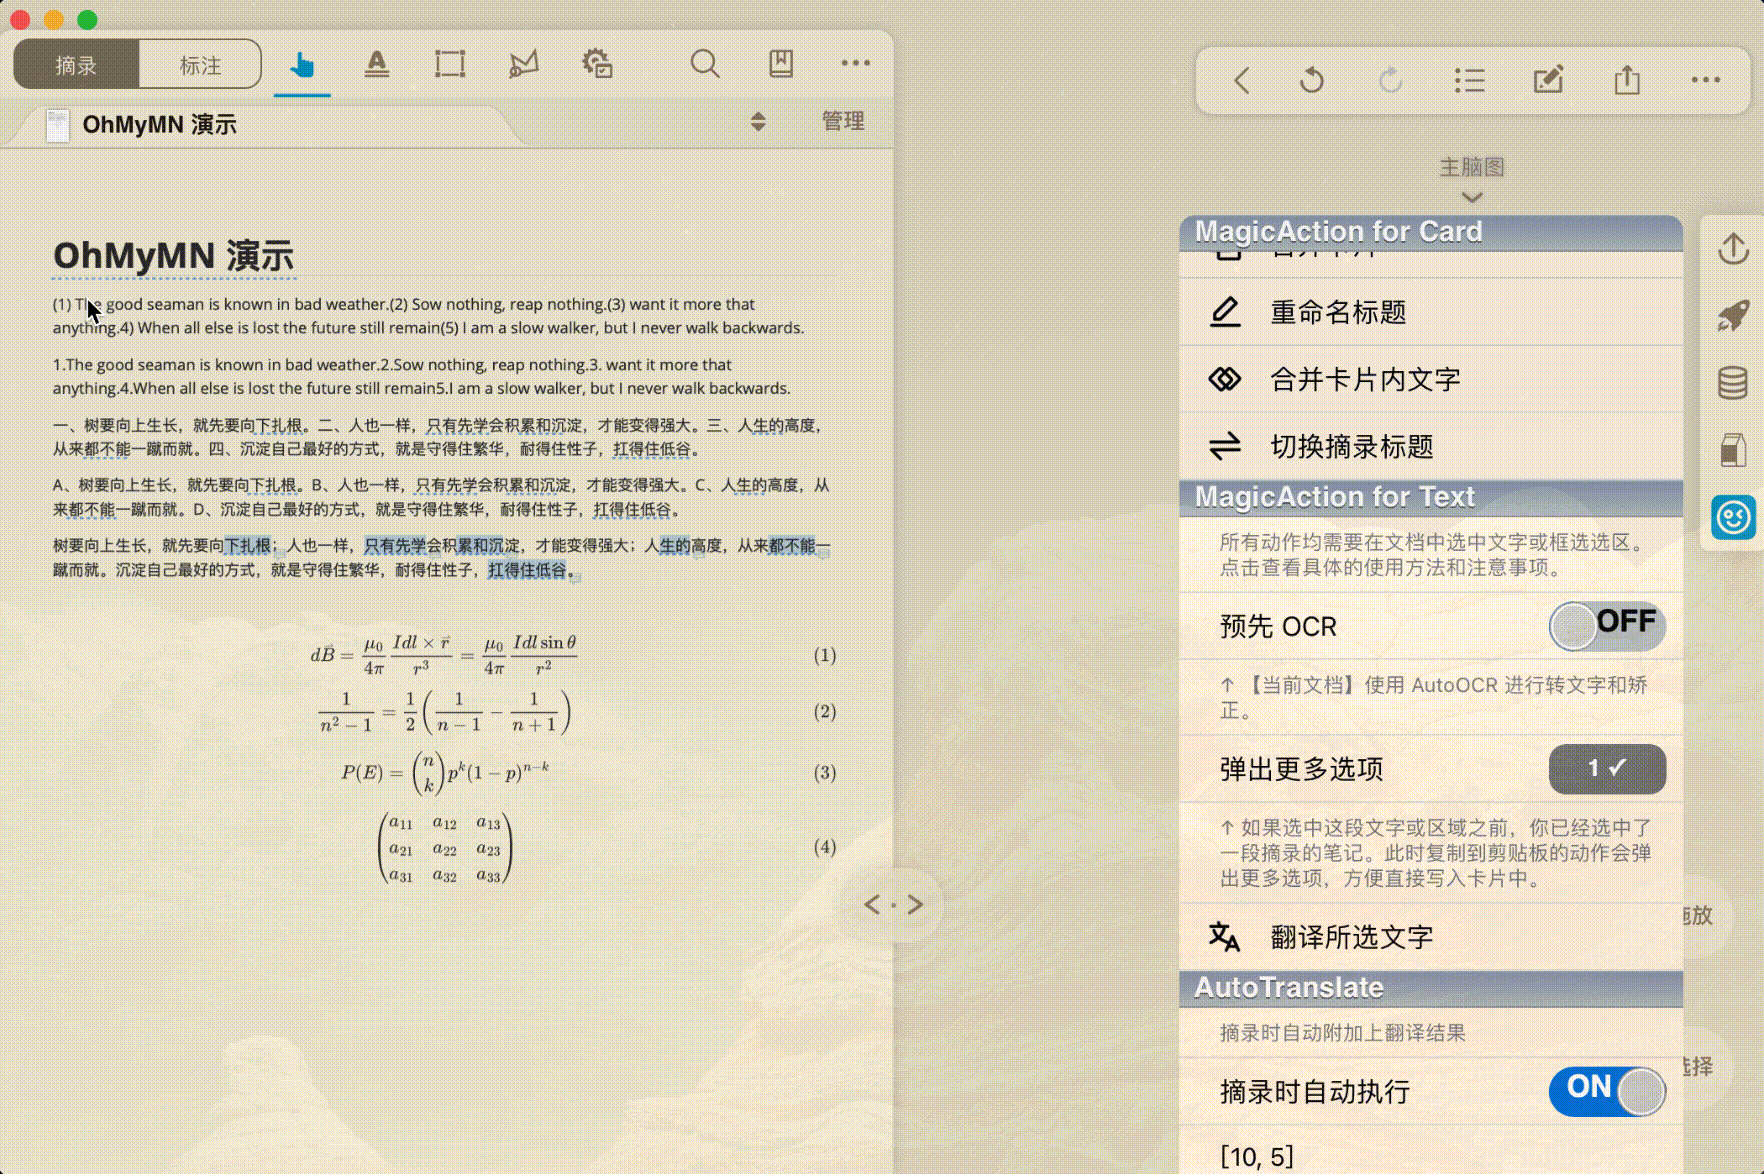Screen dimensions: 1764x1174
Task: Choose 切换摘录标题 action
Action: tap(1431, 446)
